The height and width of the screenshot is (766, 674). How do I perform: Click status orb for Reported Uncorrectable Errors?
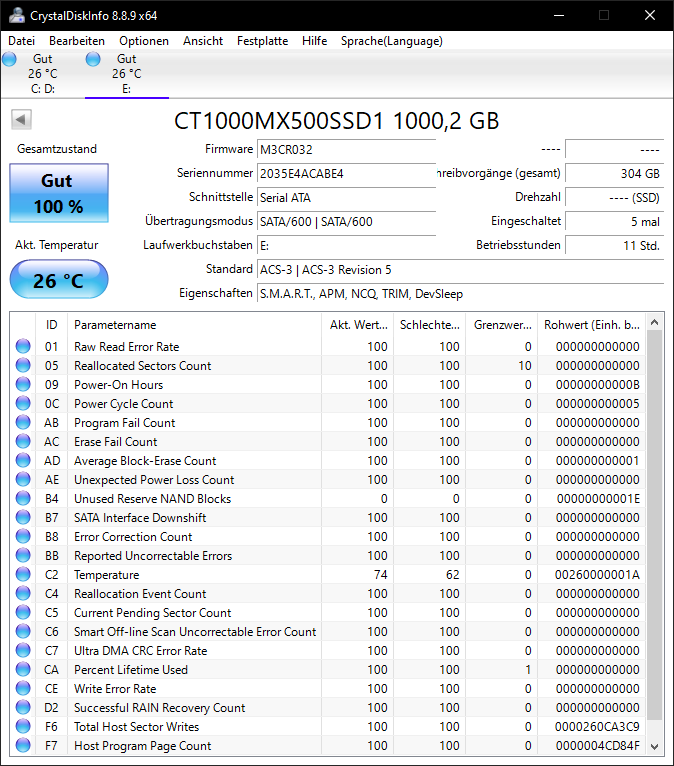[23, 555]
